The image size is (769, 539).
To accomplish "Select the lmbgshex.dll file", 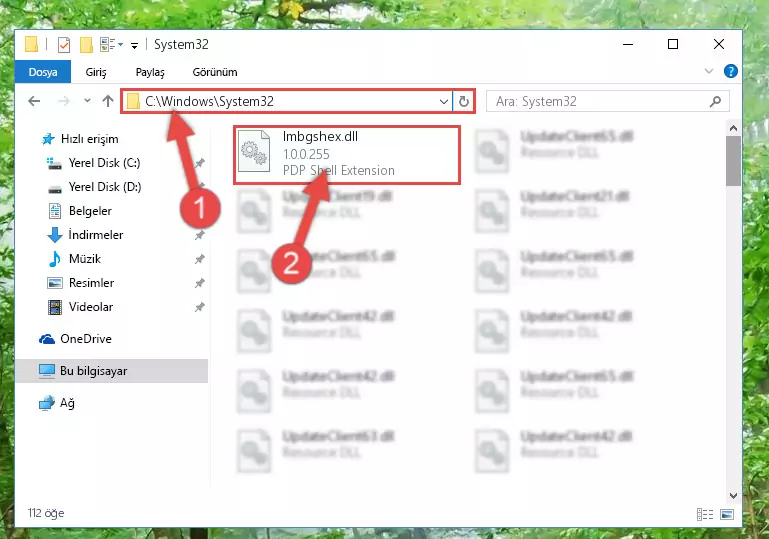I will click(x=347, y=155).
